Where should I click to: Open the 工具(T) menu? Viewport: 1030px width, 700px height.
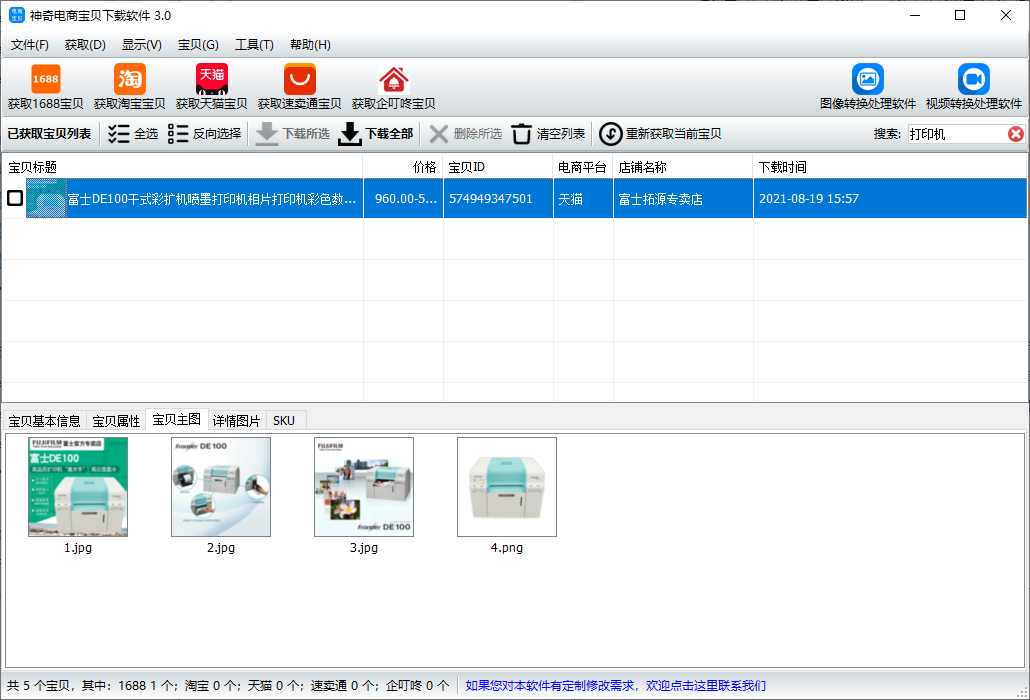pyautogui.click(x=254, y=45)
